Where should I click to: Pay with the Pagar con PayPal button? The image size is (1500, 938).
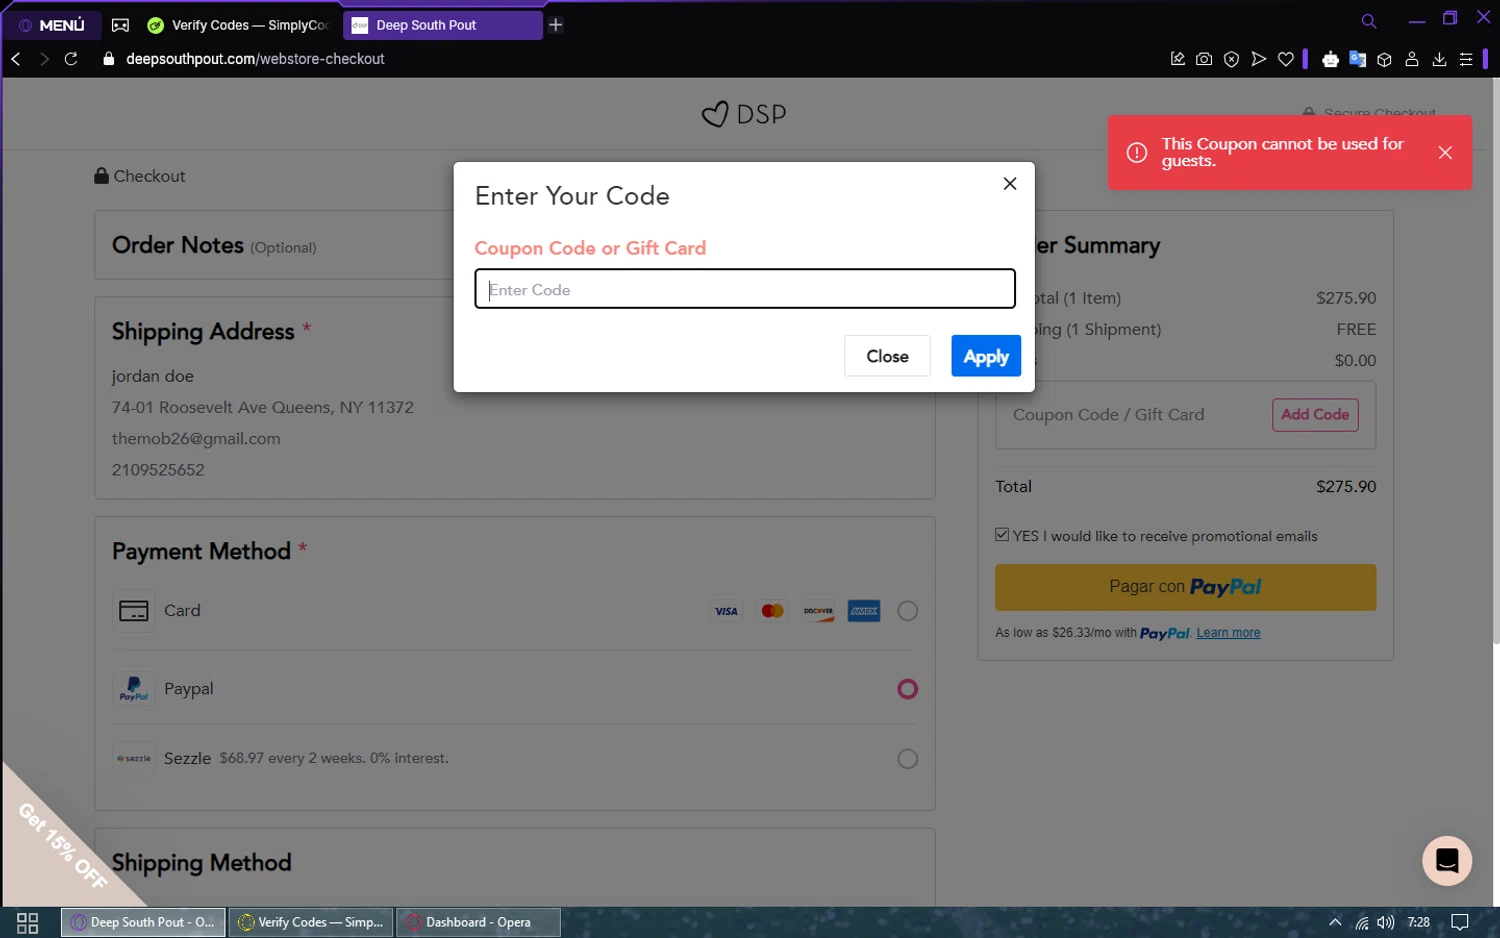(1185, 587)
